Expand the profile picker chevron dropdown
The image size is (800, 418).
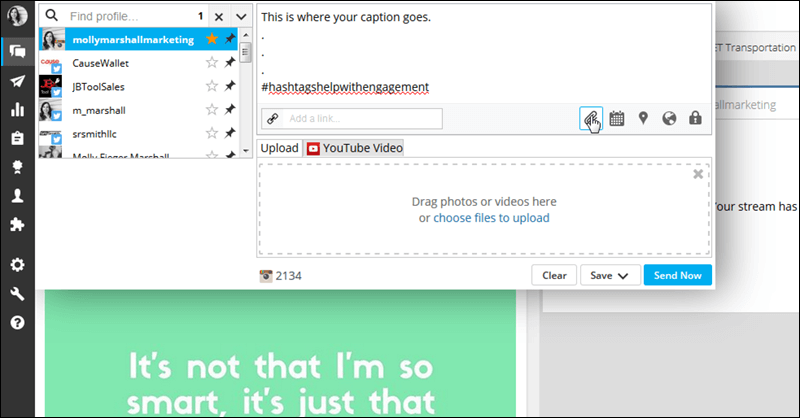(241, 17)
